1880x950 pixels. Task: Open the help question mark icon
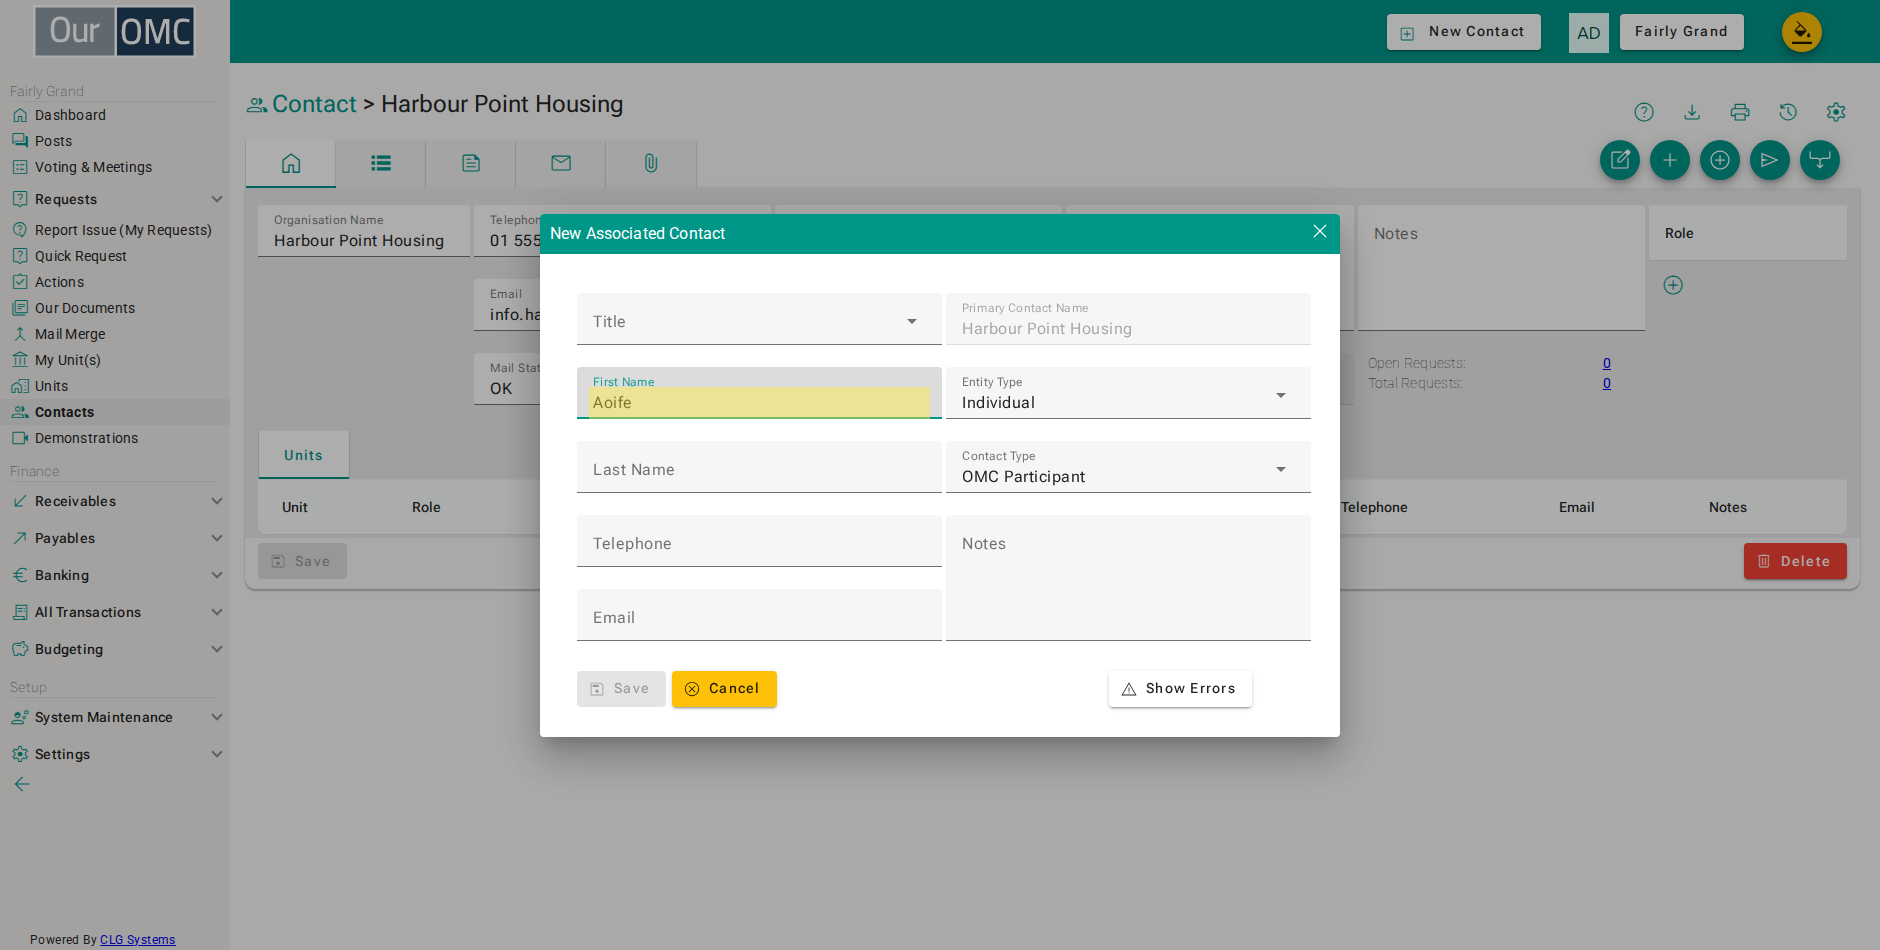(x=1644, y=112)
